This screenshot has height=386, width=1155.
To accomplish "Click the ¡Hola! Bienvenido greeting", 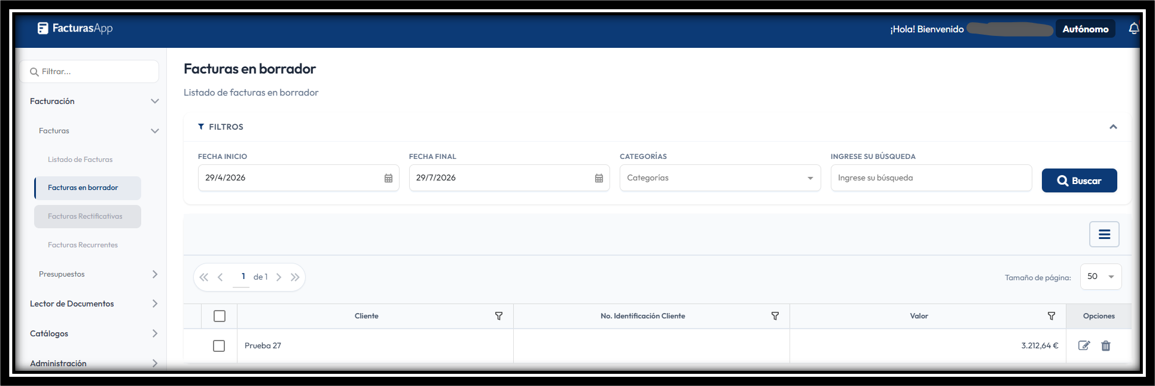I will point(927,29).
